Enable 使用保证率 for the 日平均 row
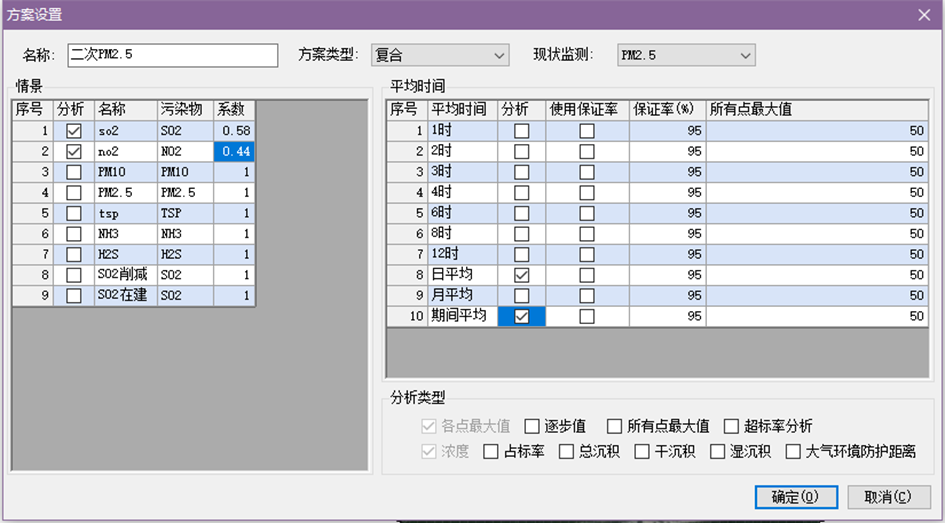 (x=587, y=275)
